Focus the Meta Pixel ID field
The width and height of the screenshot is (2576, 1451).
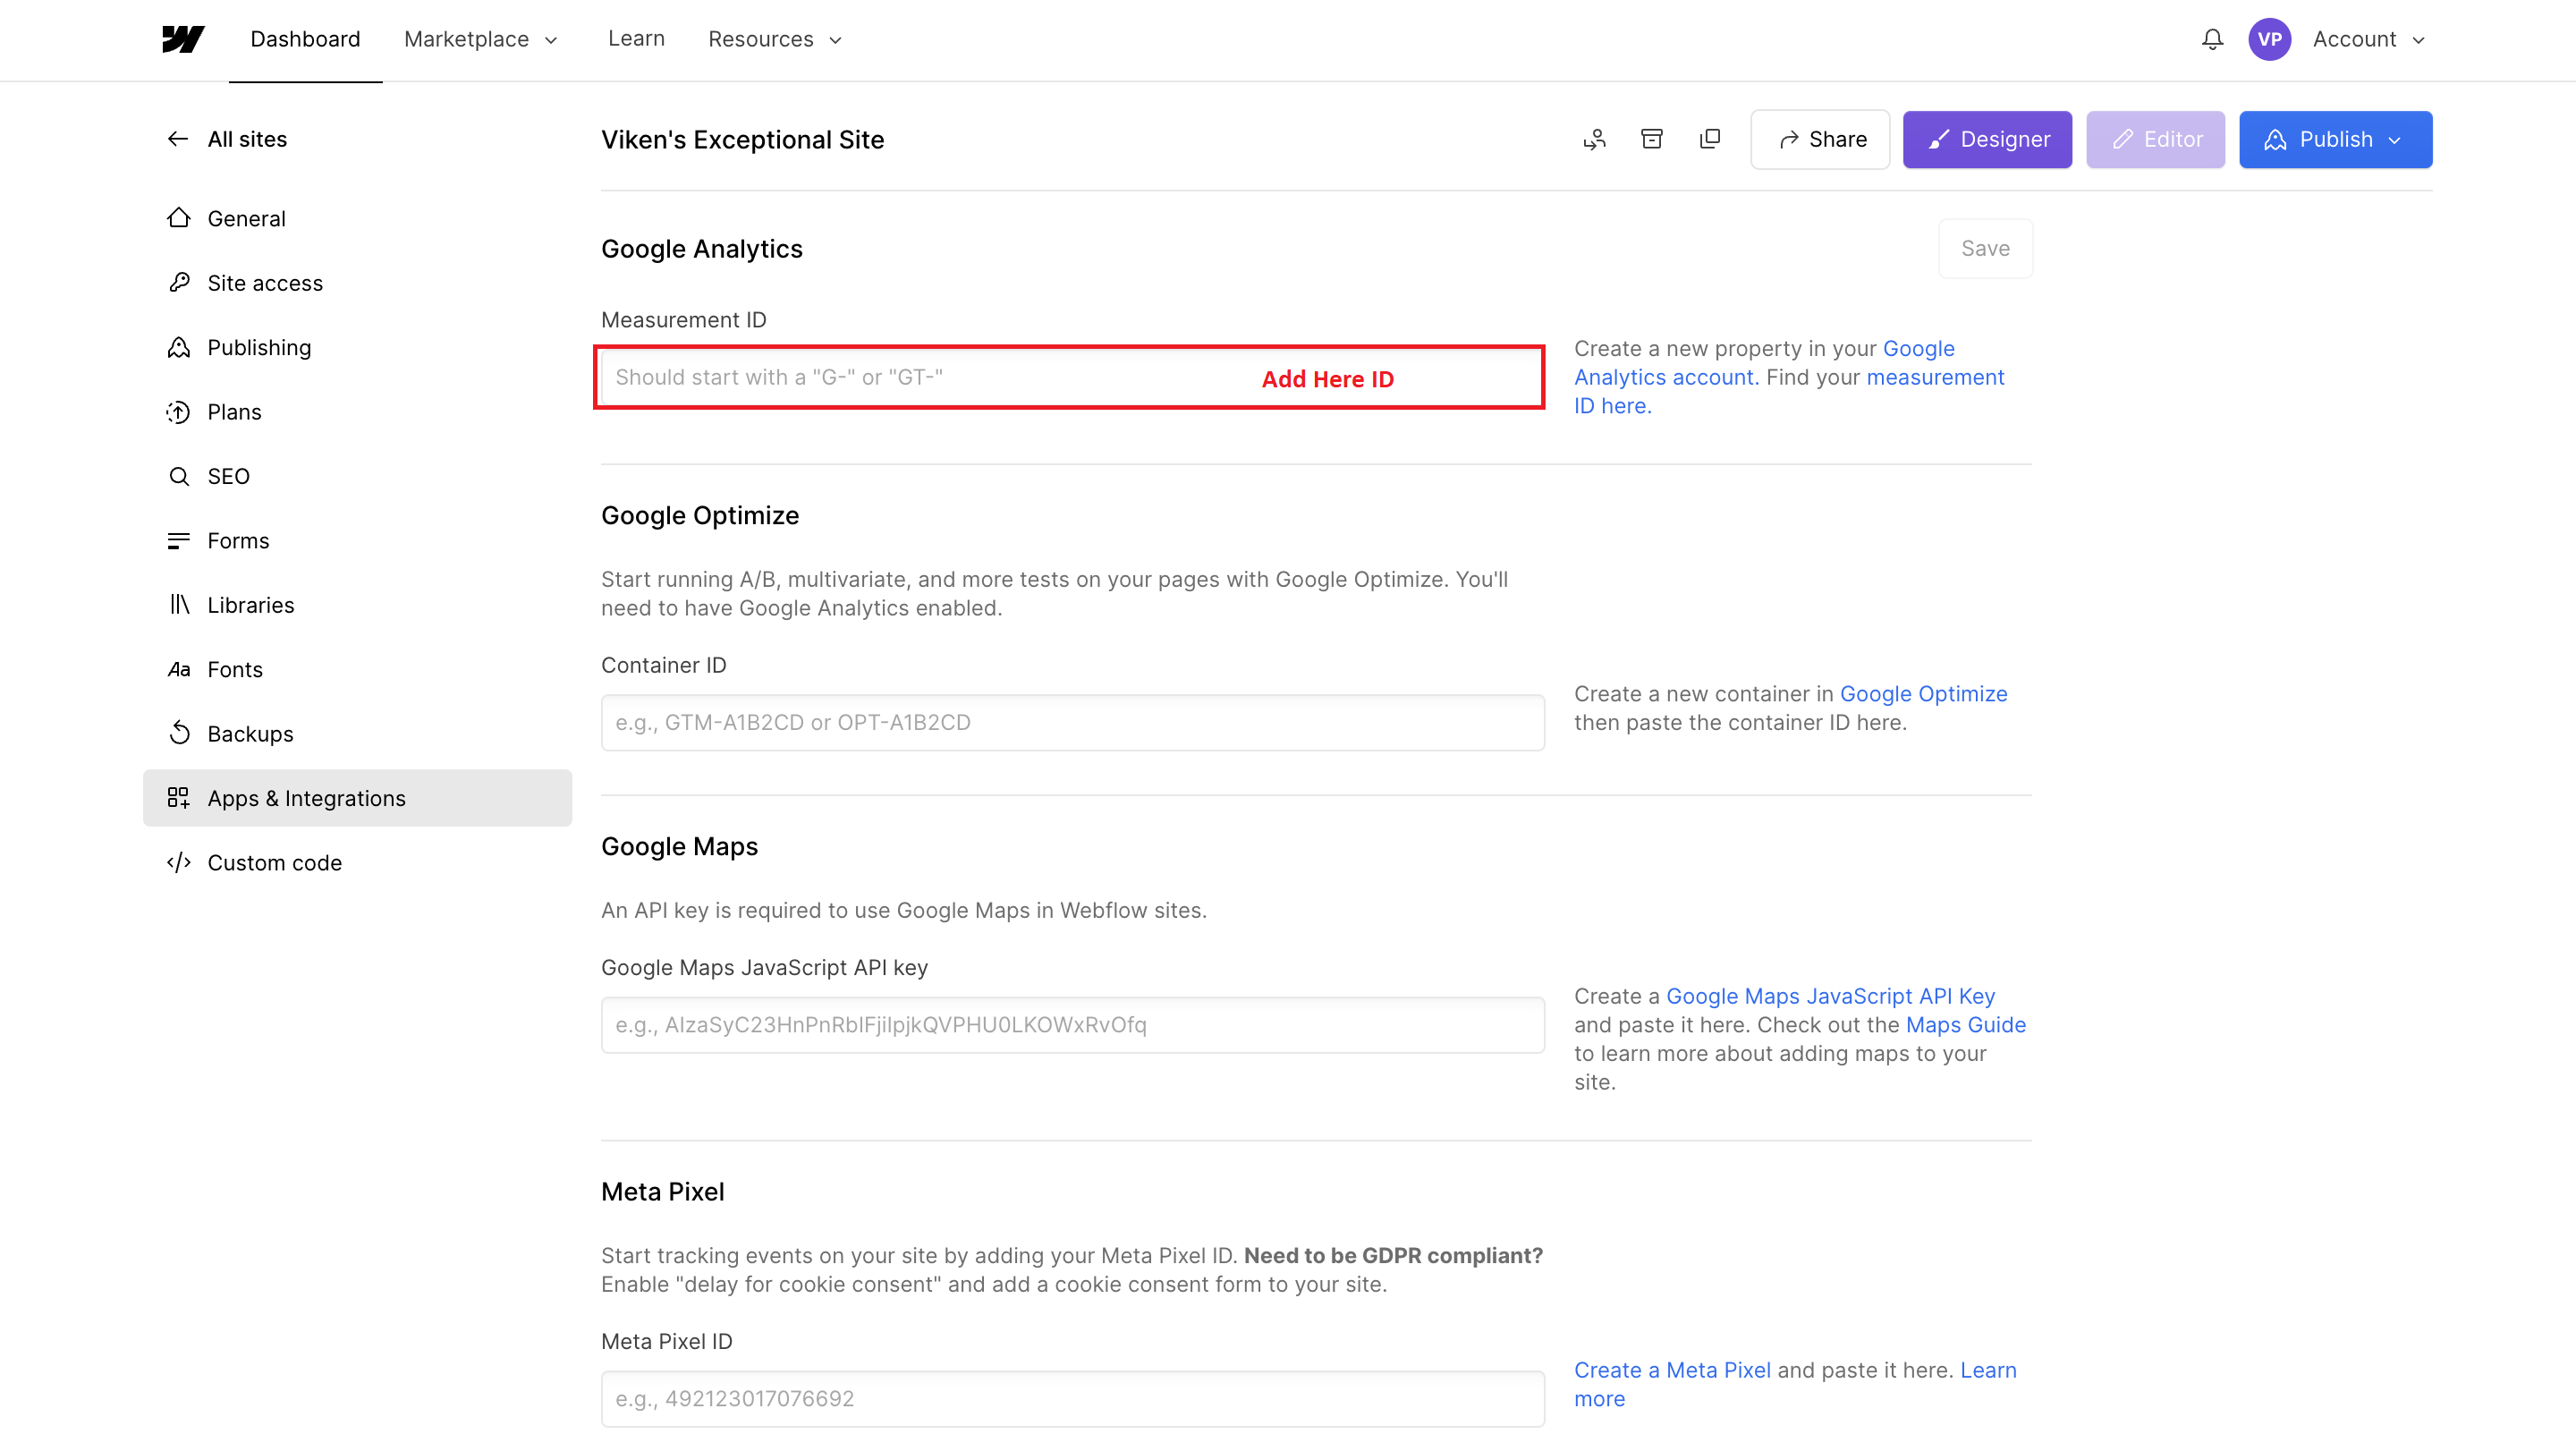tap(1072, 1399)
